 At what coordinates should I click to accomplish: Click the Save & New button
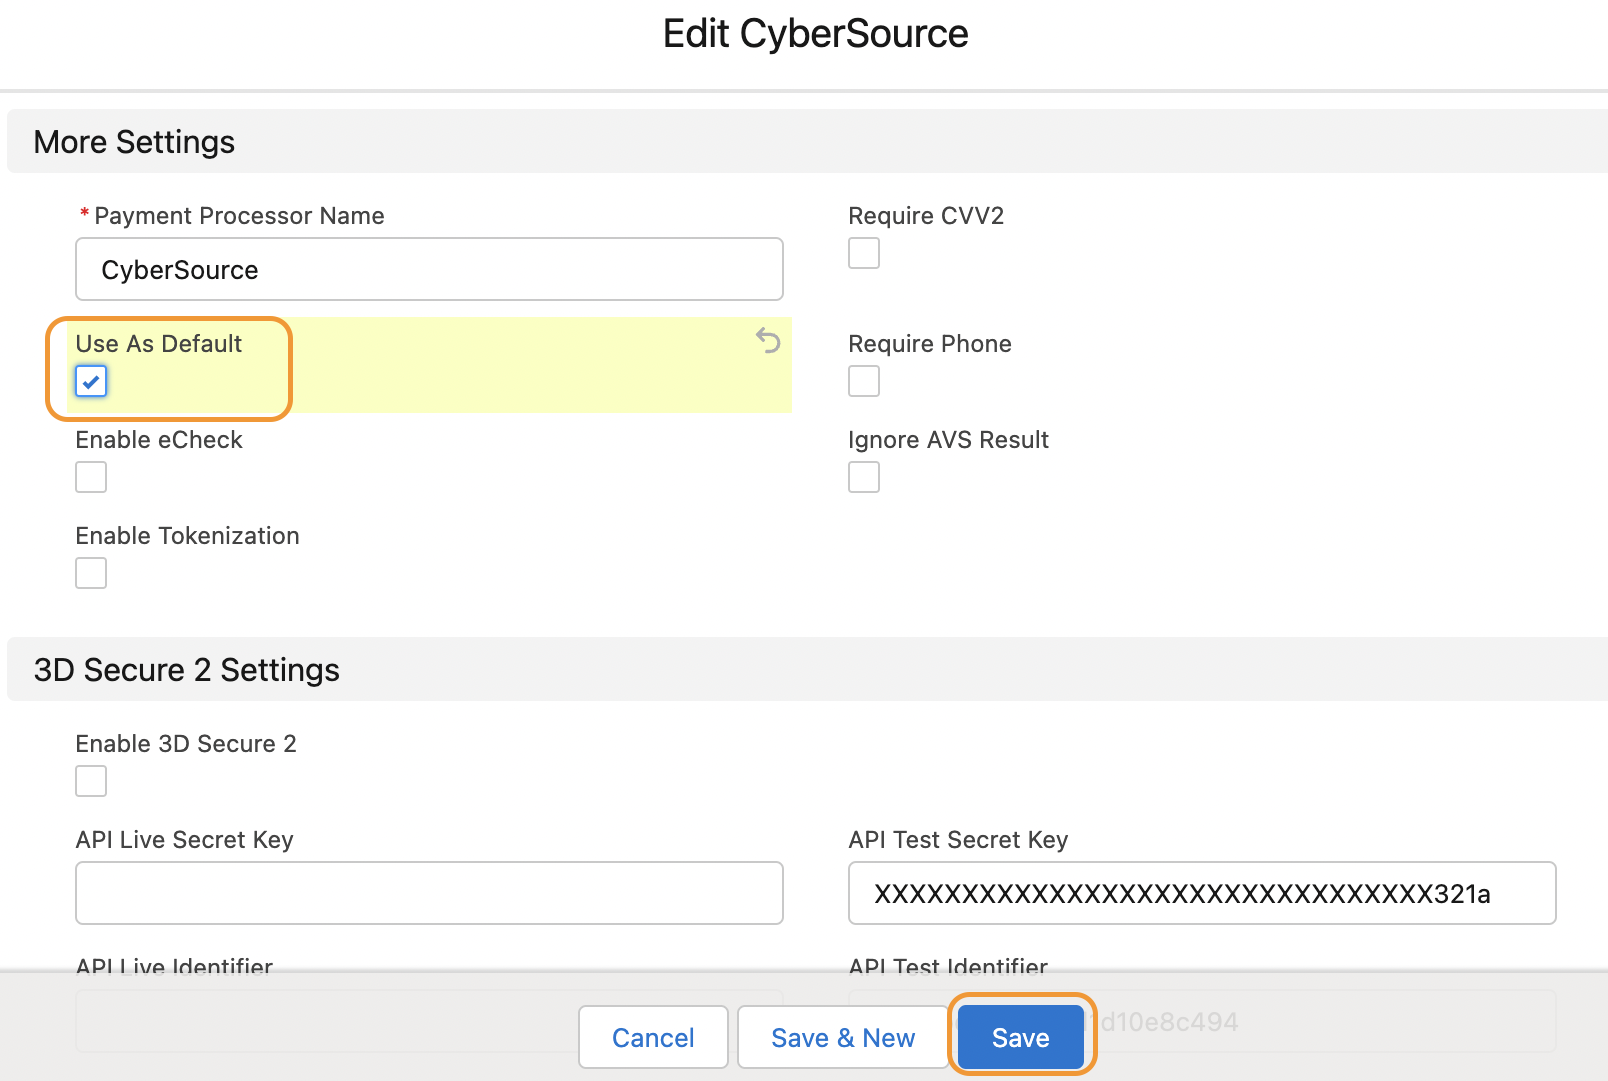click(x=842, y=1038)
